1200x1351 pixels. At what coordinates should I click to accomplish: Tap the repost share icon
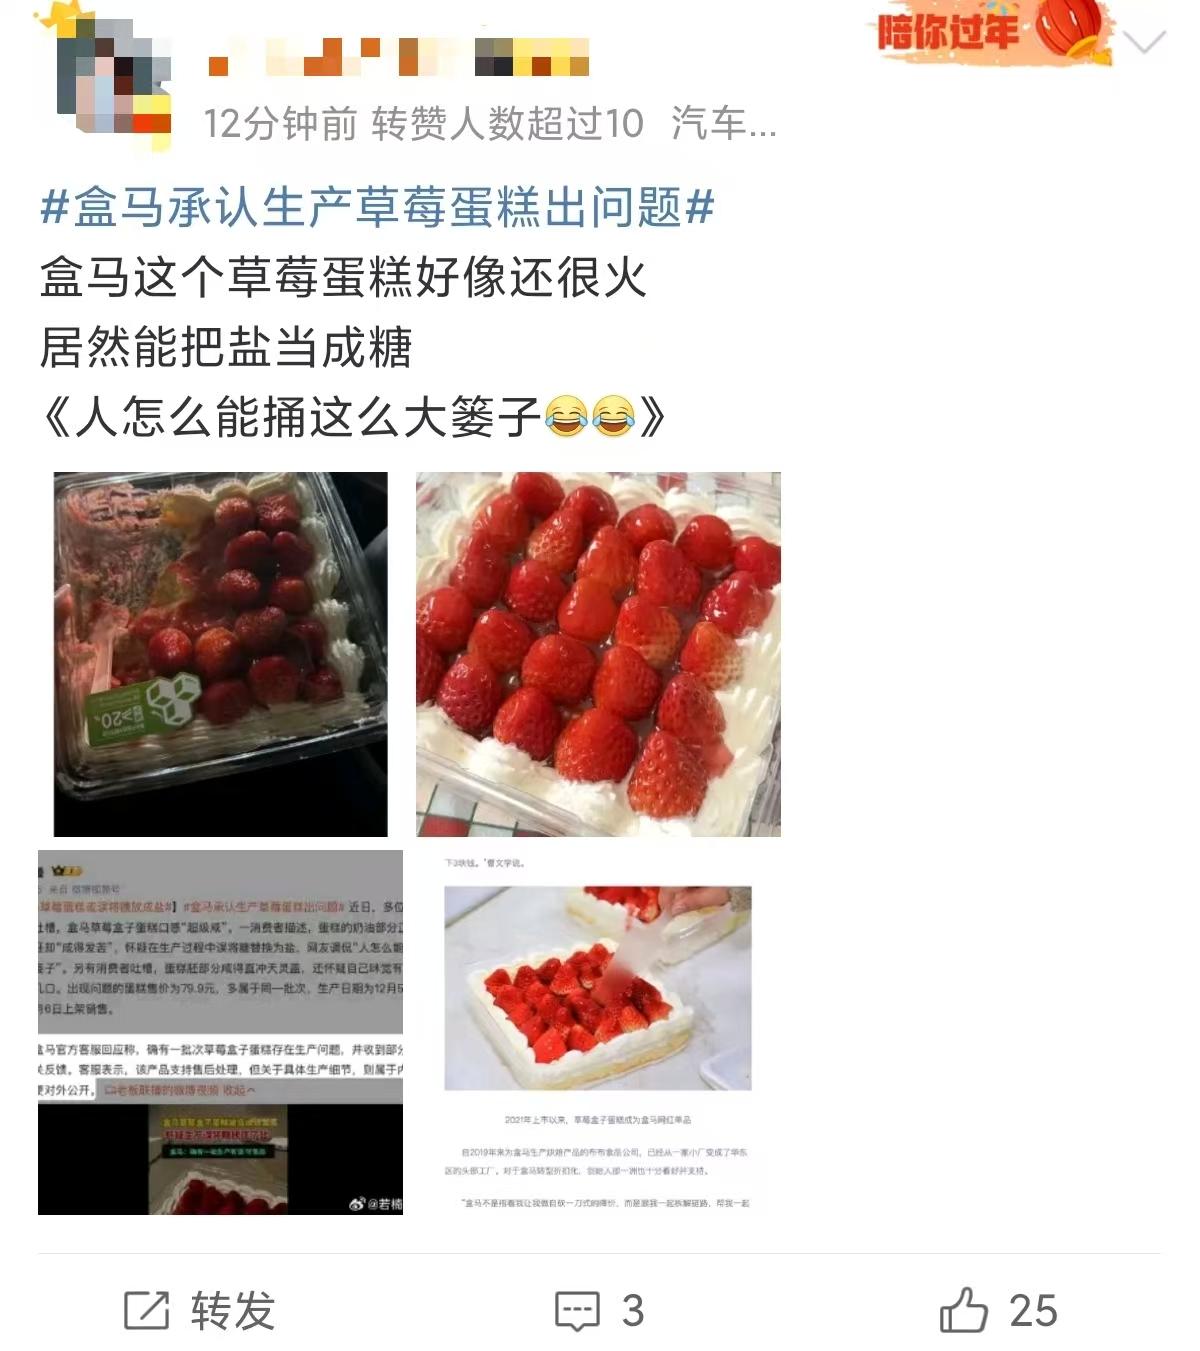click(146, 1309)
